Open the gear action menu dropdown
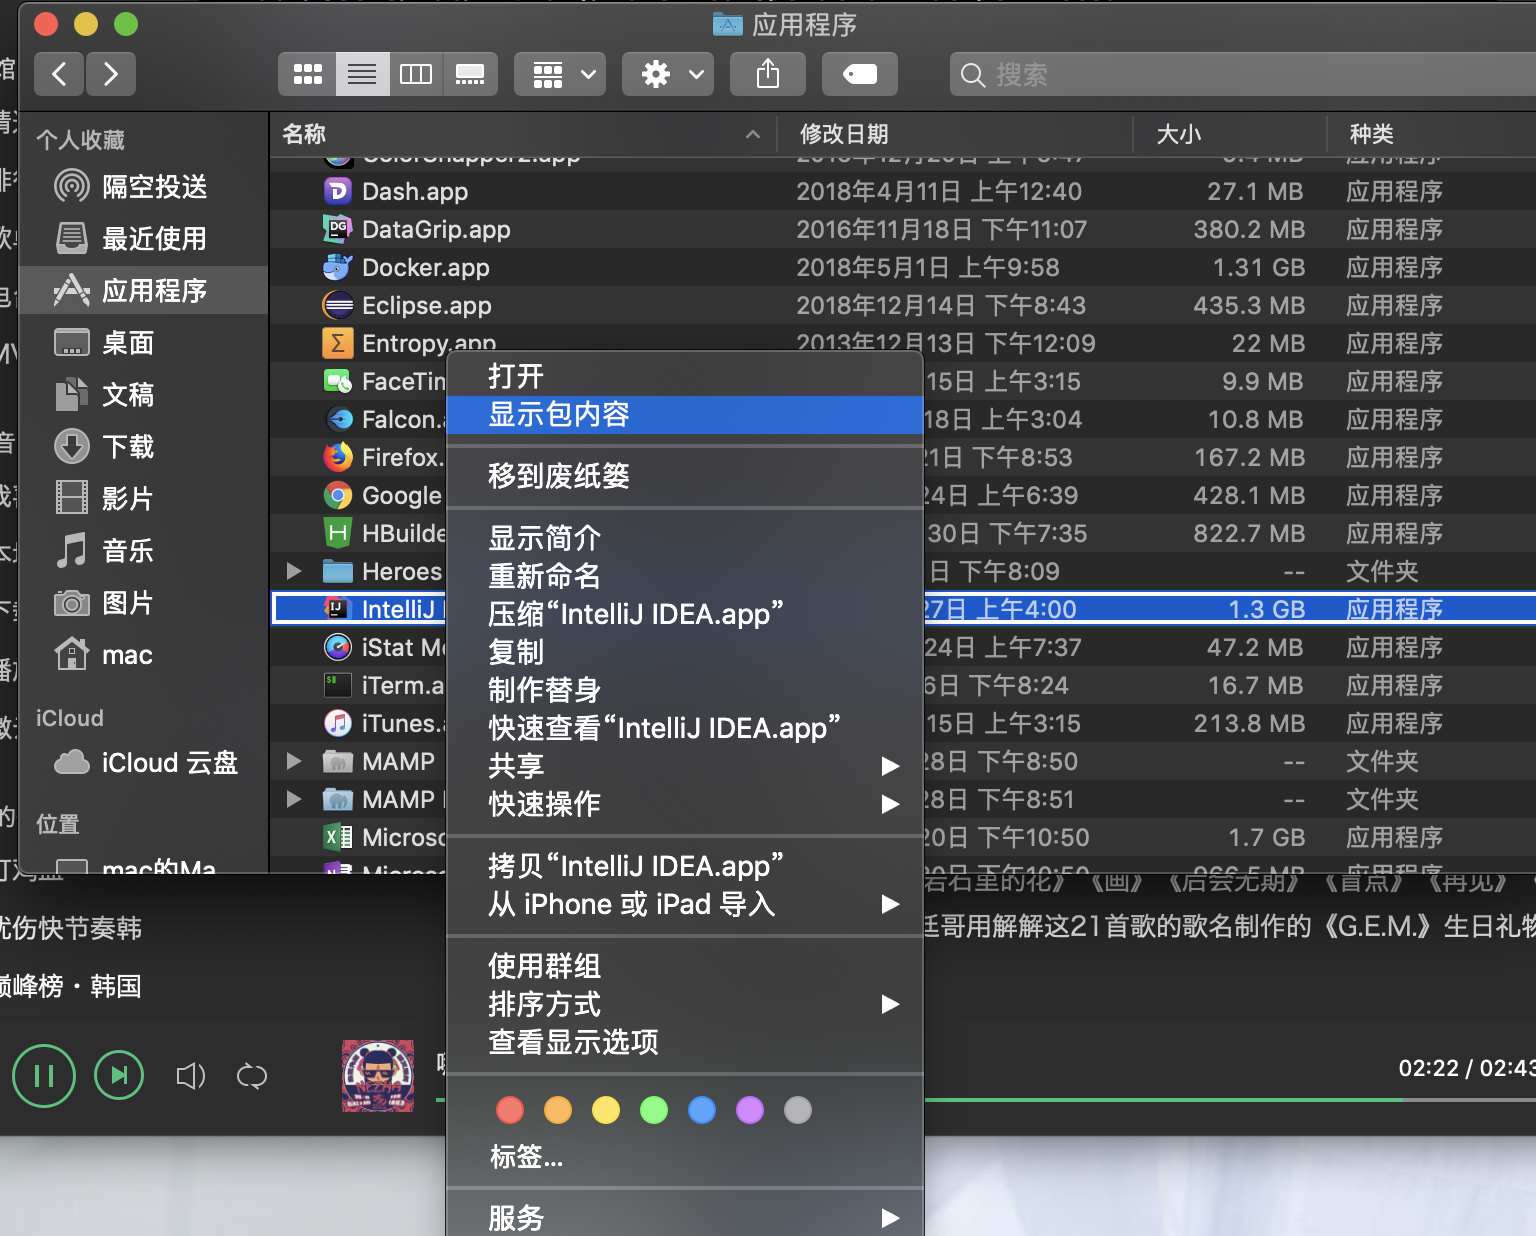This screenshot has height=1236, width=1536. point(668,74)
